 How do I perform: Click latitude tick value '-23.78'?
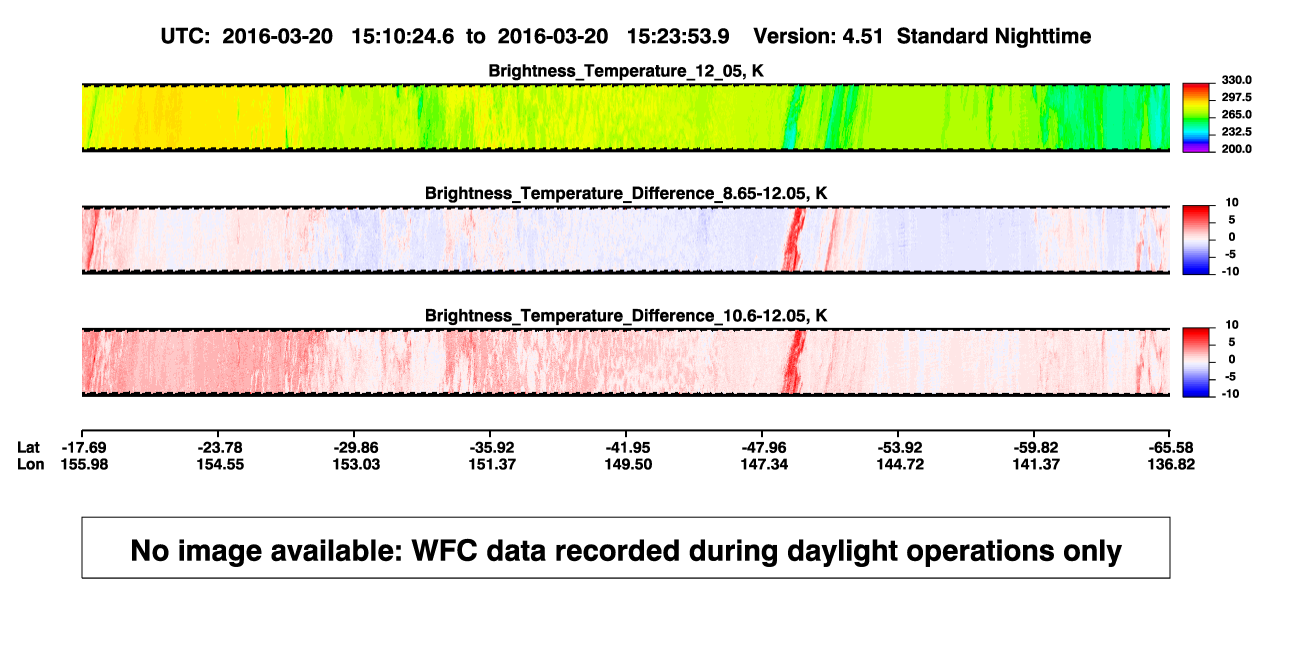(x=219, y=447)
